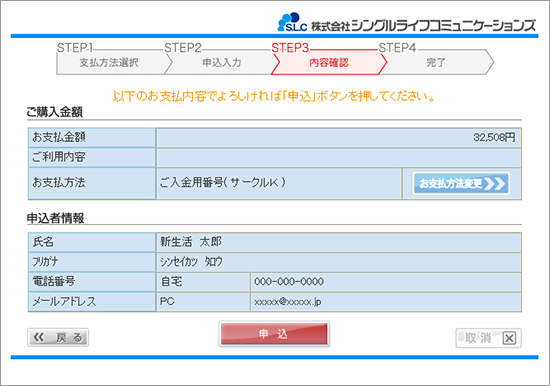Click email address xxxxx@xxxxx.jp
This screenshot has width=550, height=386.
[288, 302]
